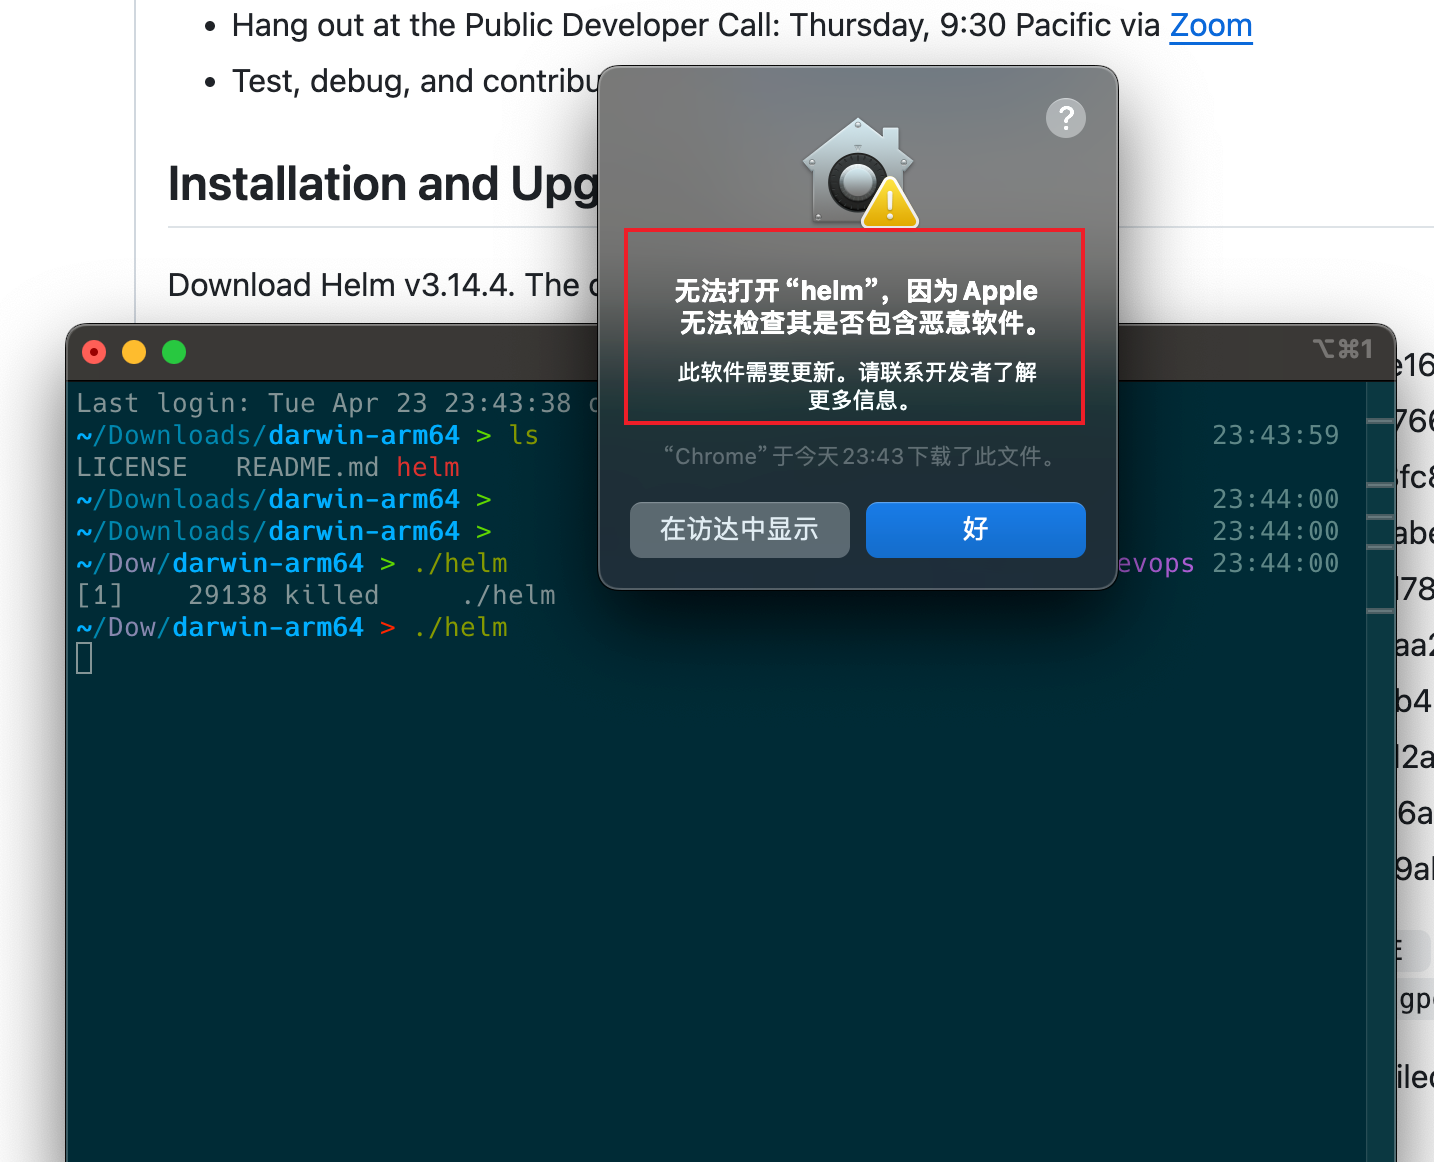Click 在访达中显示 (Show in Finder) button
The image size is (1434, 1162).
[x=739, y=529]
